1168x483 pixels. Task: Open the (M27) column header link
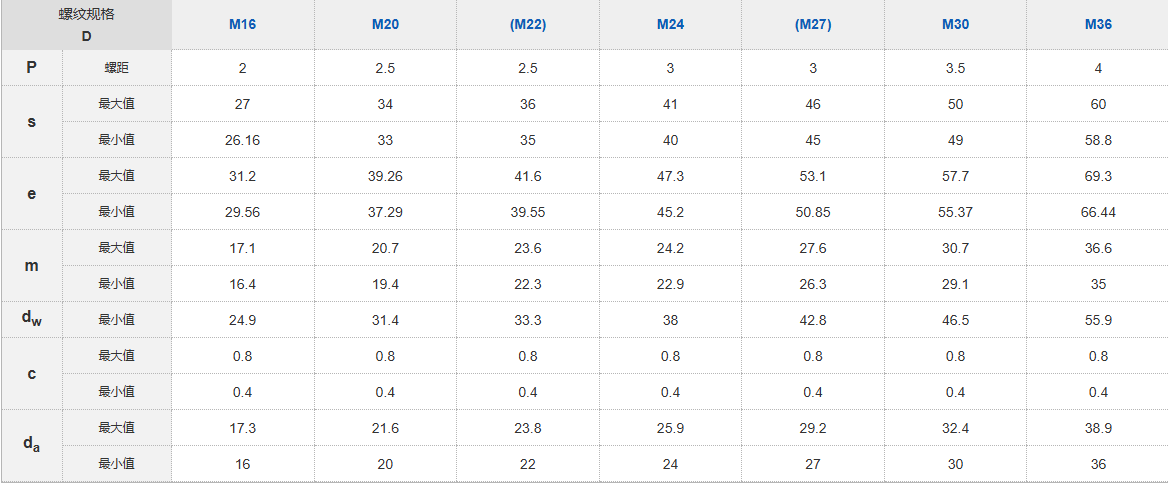(x=813, y=25)
